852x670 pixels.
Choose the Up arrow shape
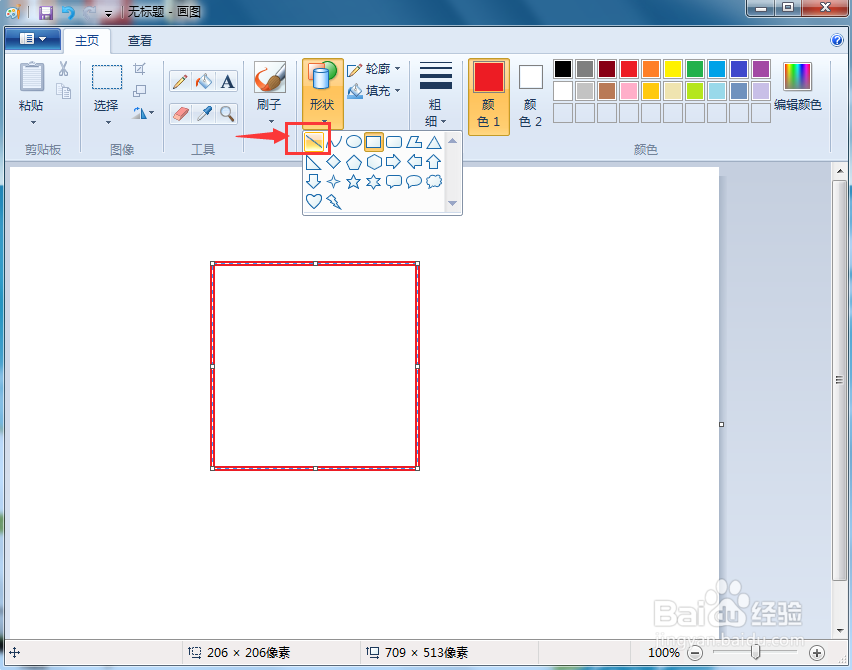click(x=434, y=162)
